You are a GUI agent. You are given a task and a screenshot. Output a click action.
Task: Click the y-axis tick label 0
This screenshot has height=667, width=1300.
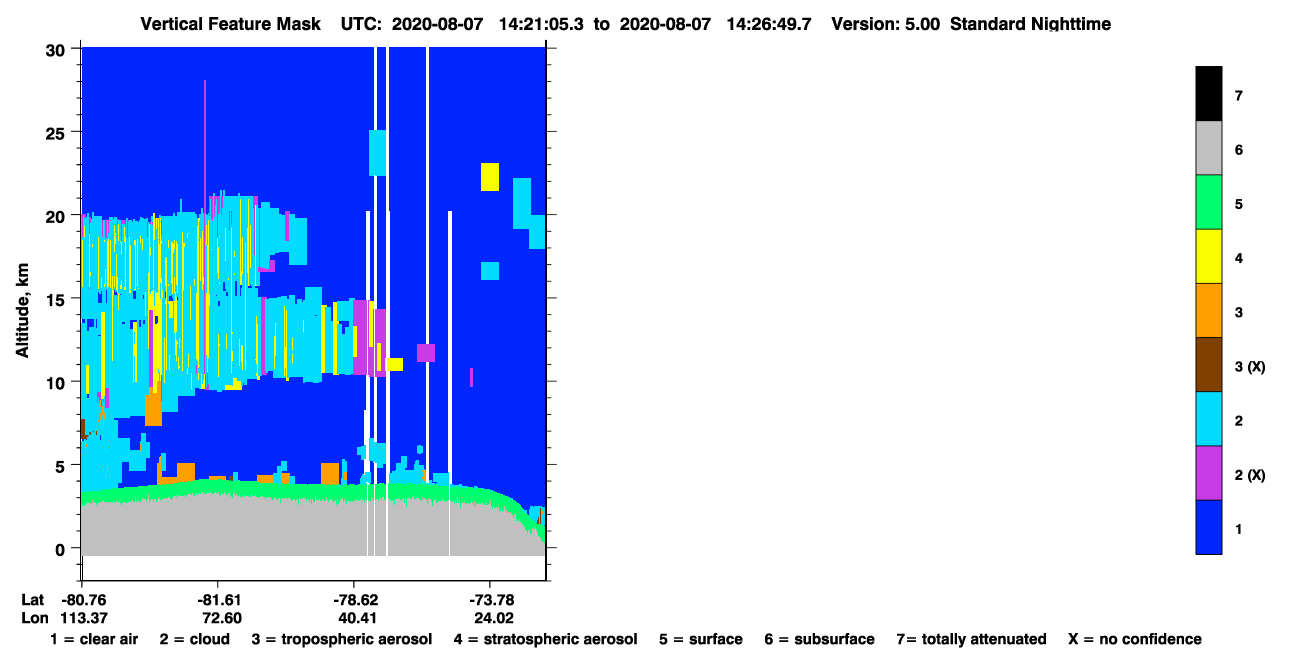(x=62, y=548)
